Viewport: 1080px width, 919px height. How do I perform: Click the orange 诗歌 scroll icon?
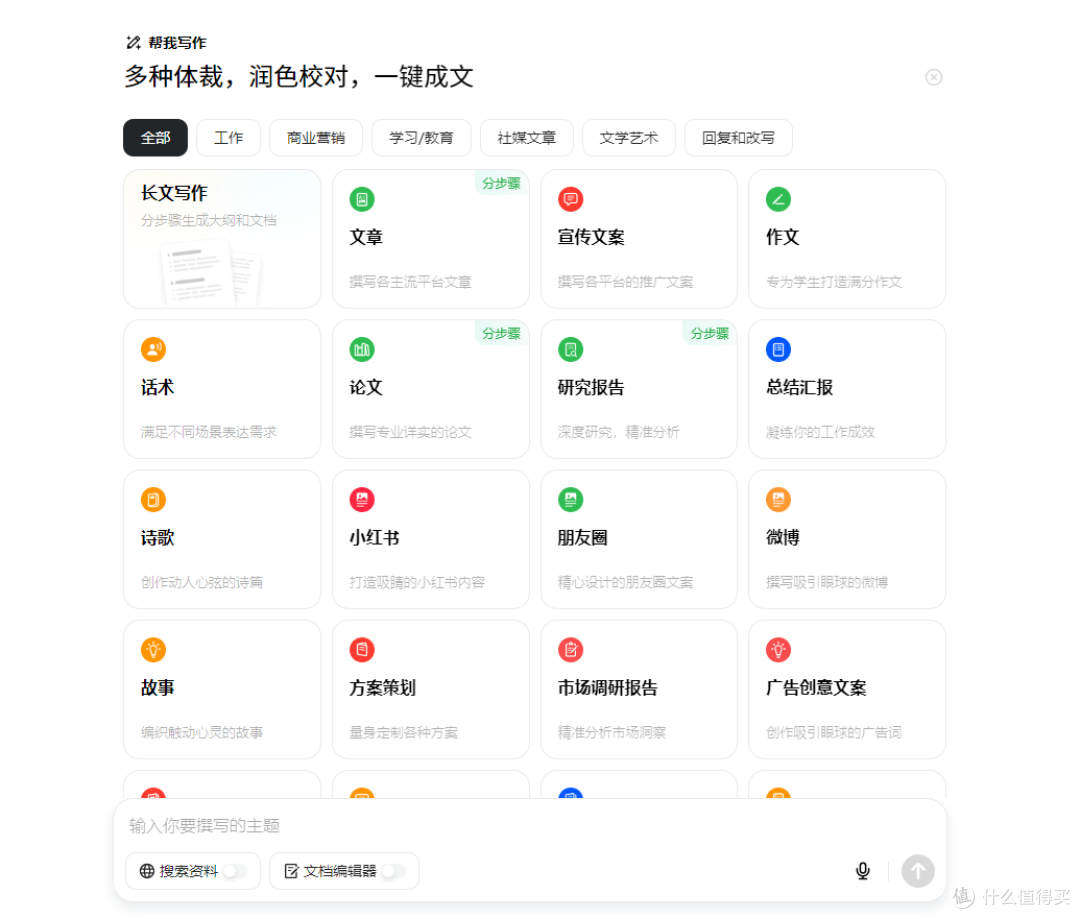154,499
